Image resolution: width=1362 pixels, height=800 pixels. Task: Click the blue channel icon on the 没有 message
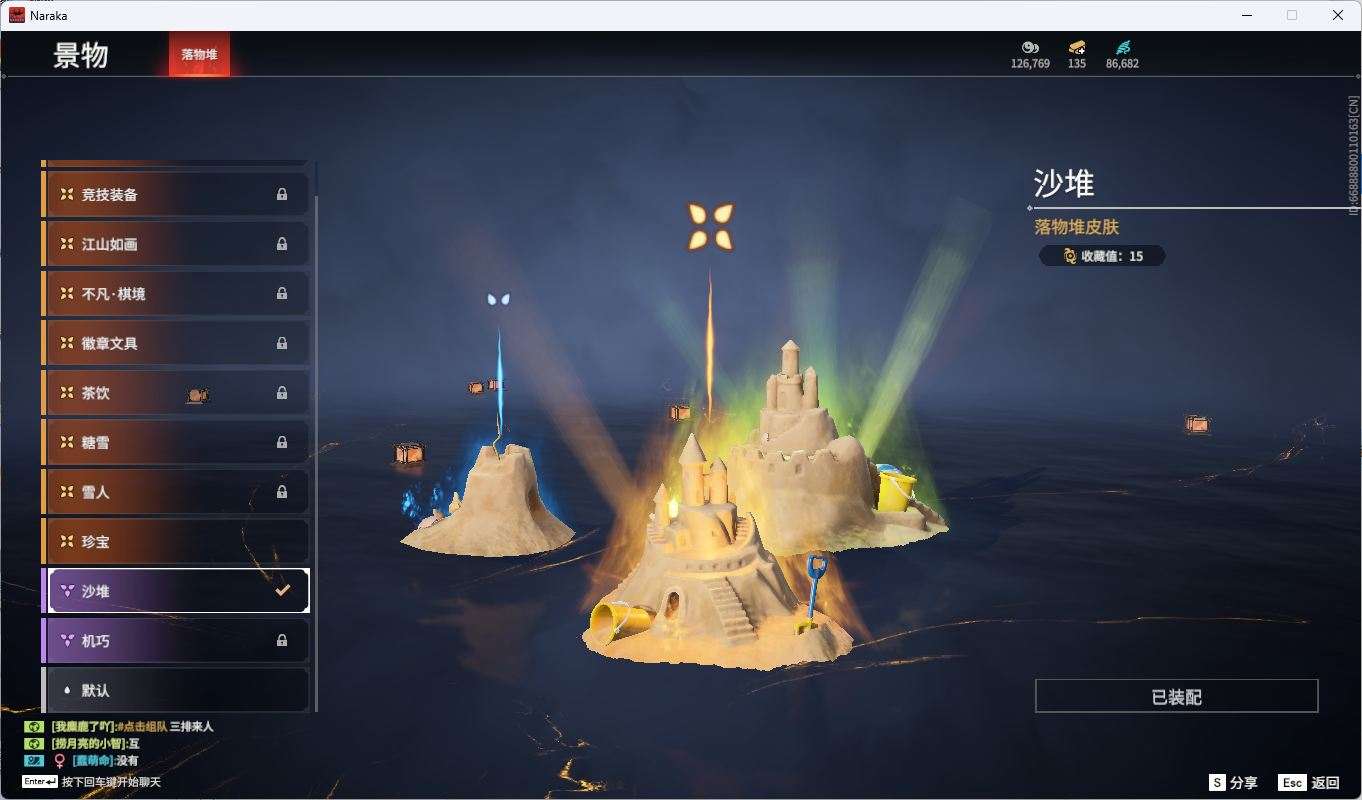(x=34, y=761)
